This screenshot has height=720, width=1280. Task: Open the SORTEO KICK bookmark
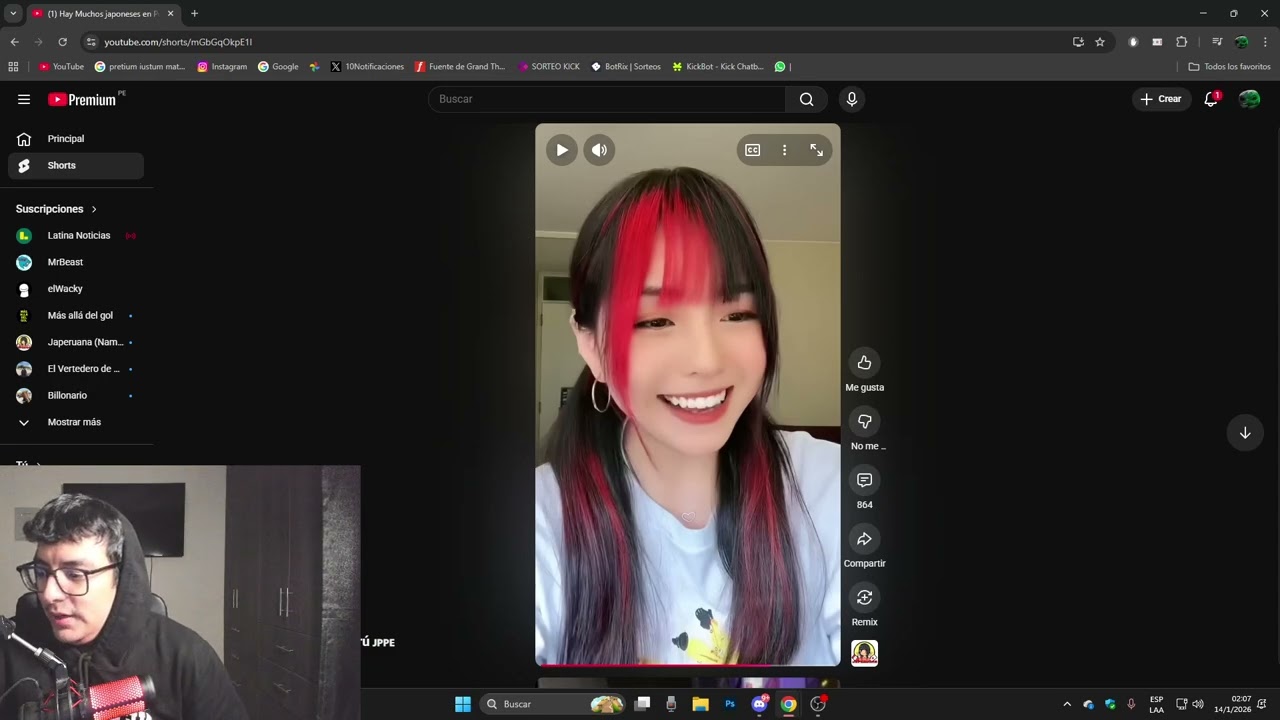click(549, 67)
